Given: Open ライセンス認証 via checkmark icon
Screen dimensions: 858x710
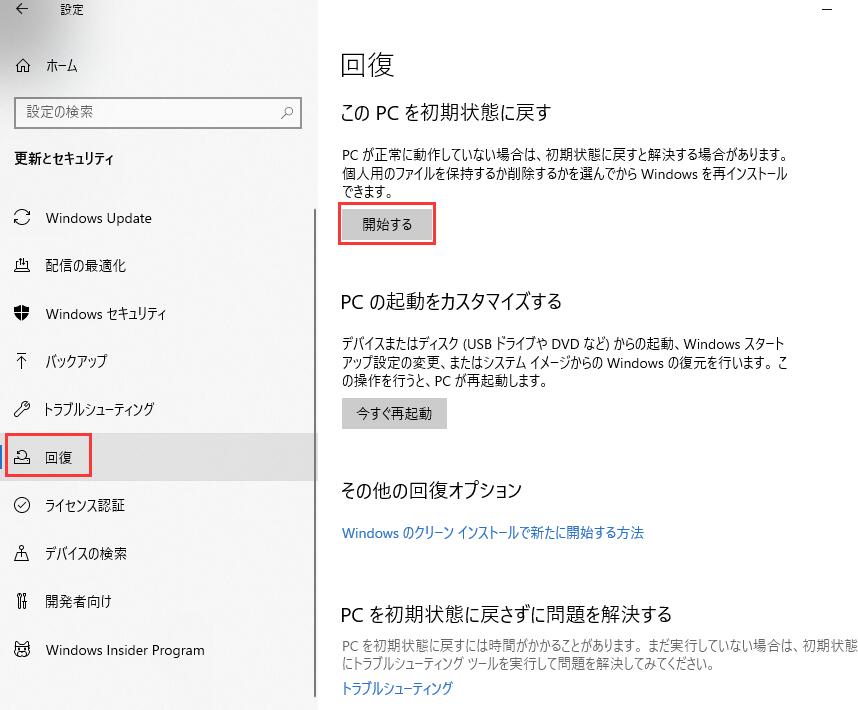Looking at the screenshot, I should pos(23,506).
